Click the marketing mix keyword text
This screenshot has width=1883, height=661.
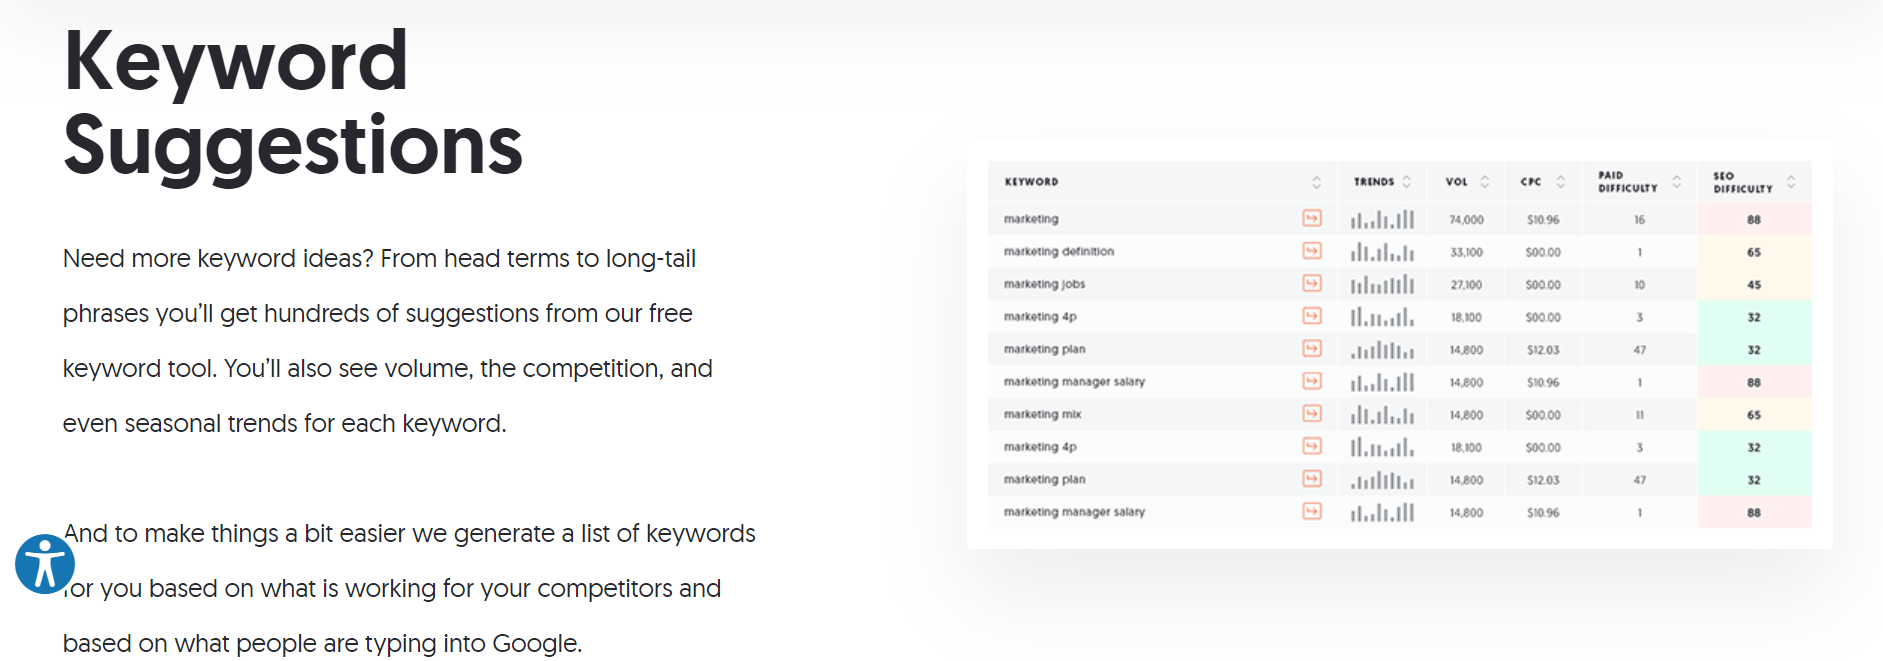coord(1042,414)
